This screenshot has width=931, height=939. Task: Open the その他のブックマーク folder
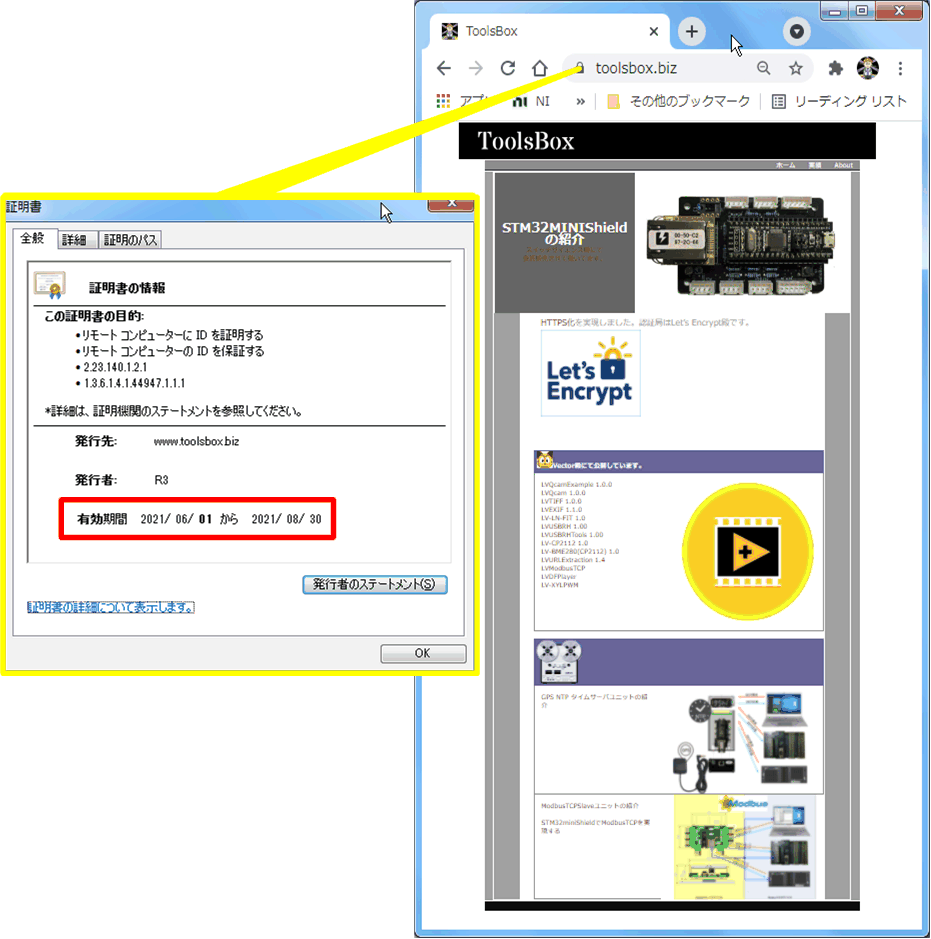click(678, 101)
